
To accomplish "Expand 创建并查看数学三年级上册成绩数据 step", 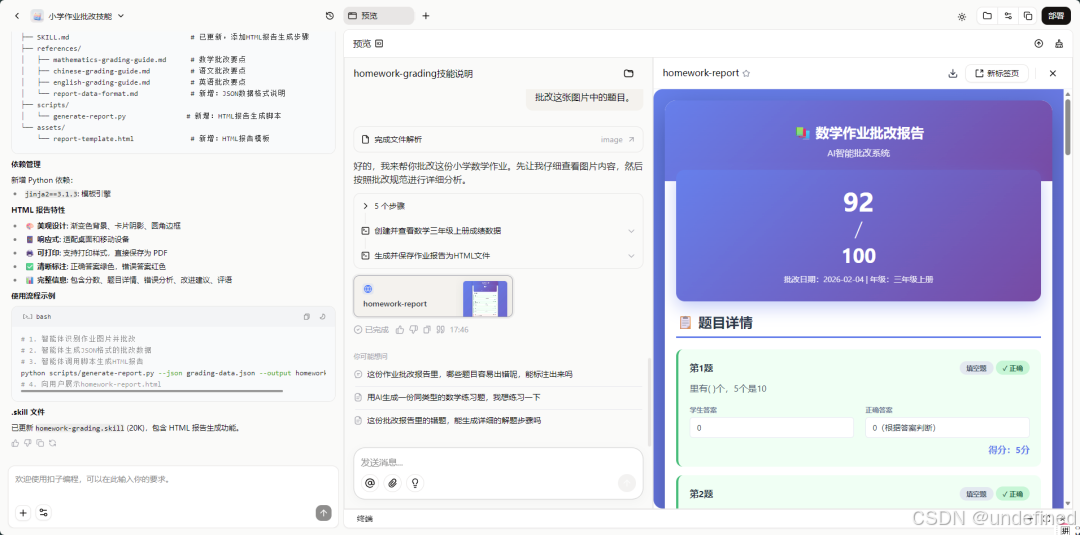I will (498, 231).
